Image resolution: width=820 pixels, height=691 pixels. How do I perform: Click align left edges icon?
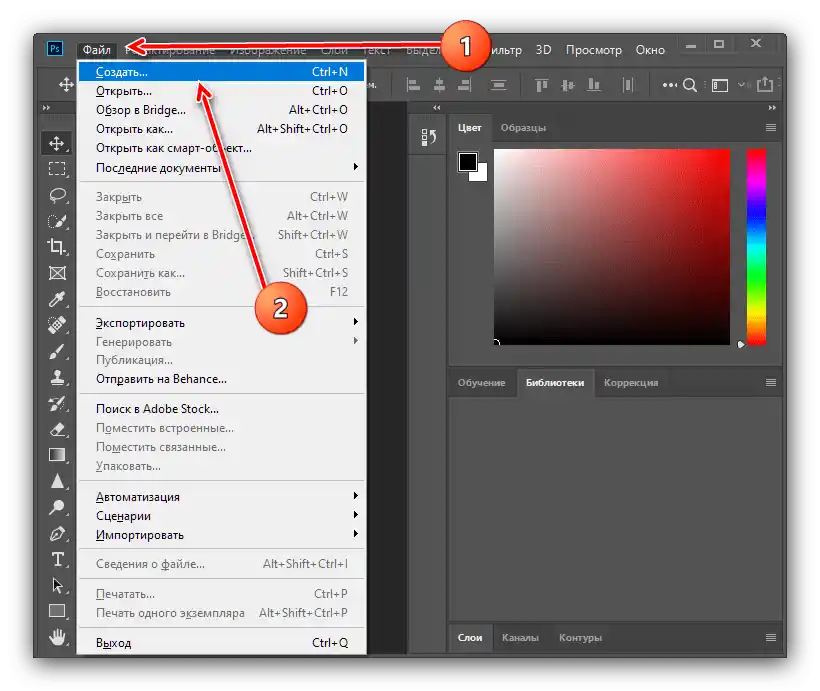tap(413, 84)
